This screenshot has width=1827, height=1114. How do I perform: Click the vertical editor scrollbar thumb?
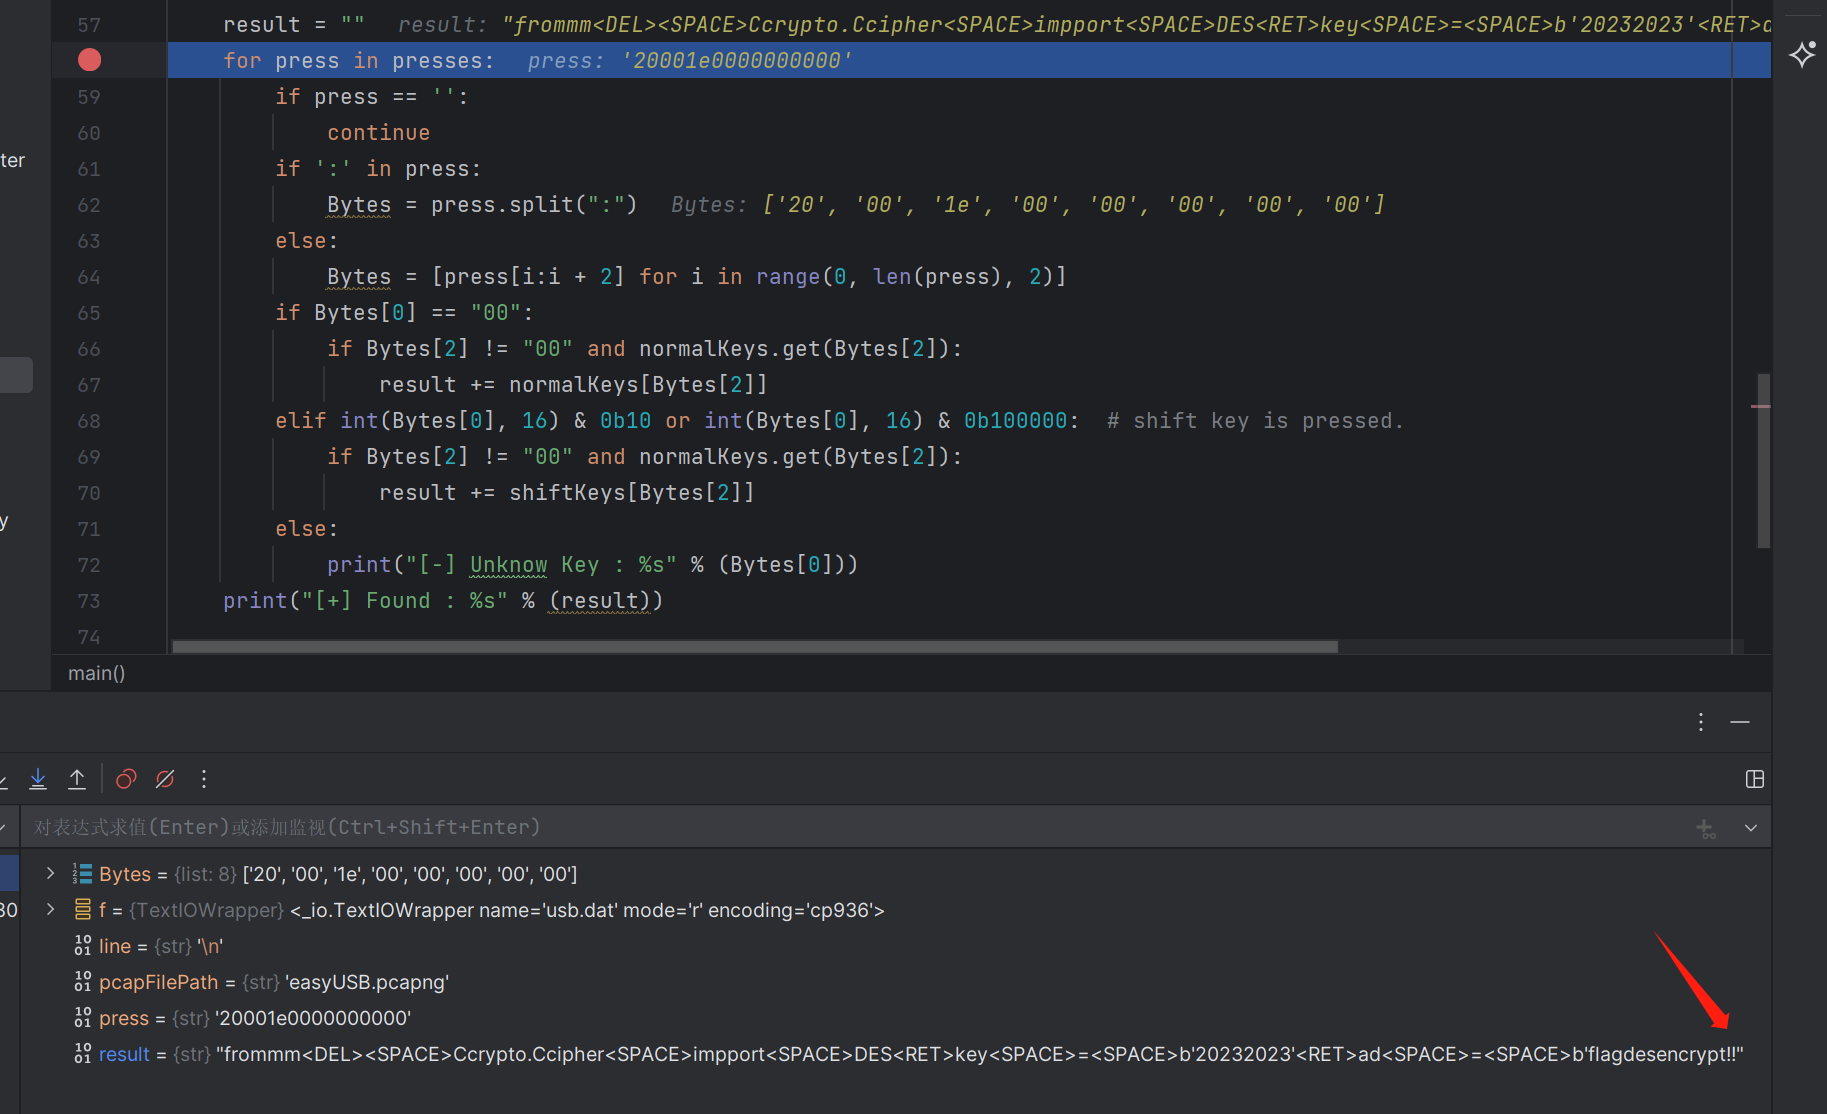(x=1763, y=461)
